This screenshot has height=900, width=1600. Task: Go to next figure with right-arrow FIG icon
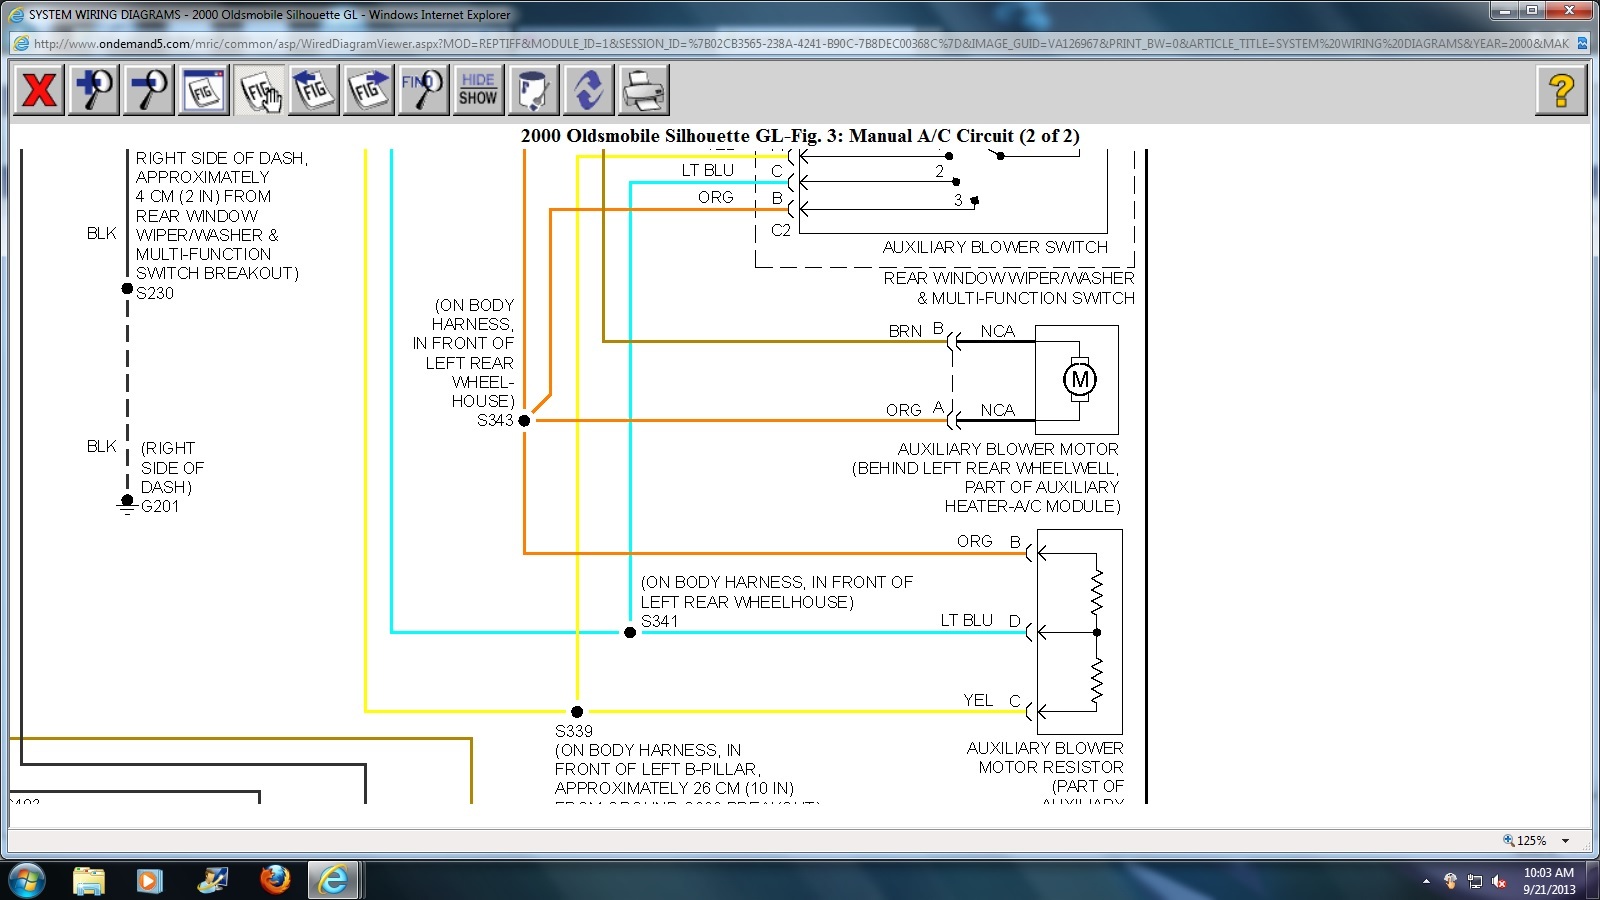pyautogui.click(x=369, y=90)
